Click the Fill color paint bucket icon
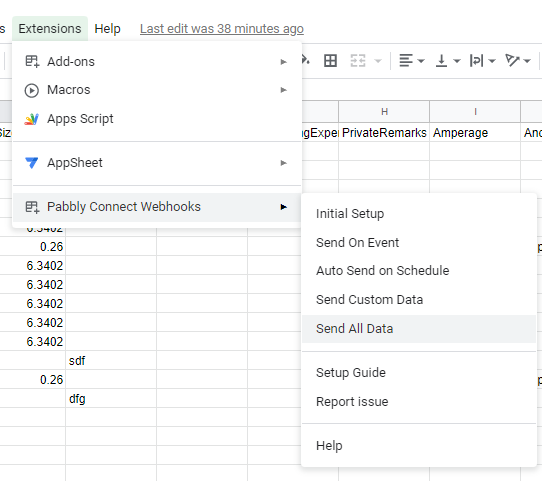Screen dimensions: 542x481 point(306,60)
